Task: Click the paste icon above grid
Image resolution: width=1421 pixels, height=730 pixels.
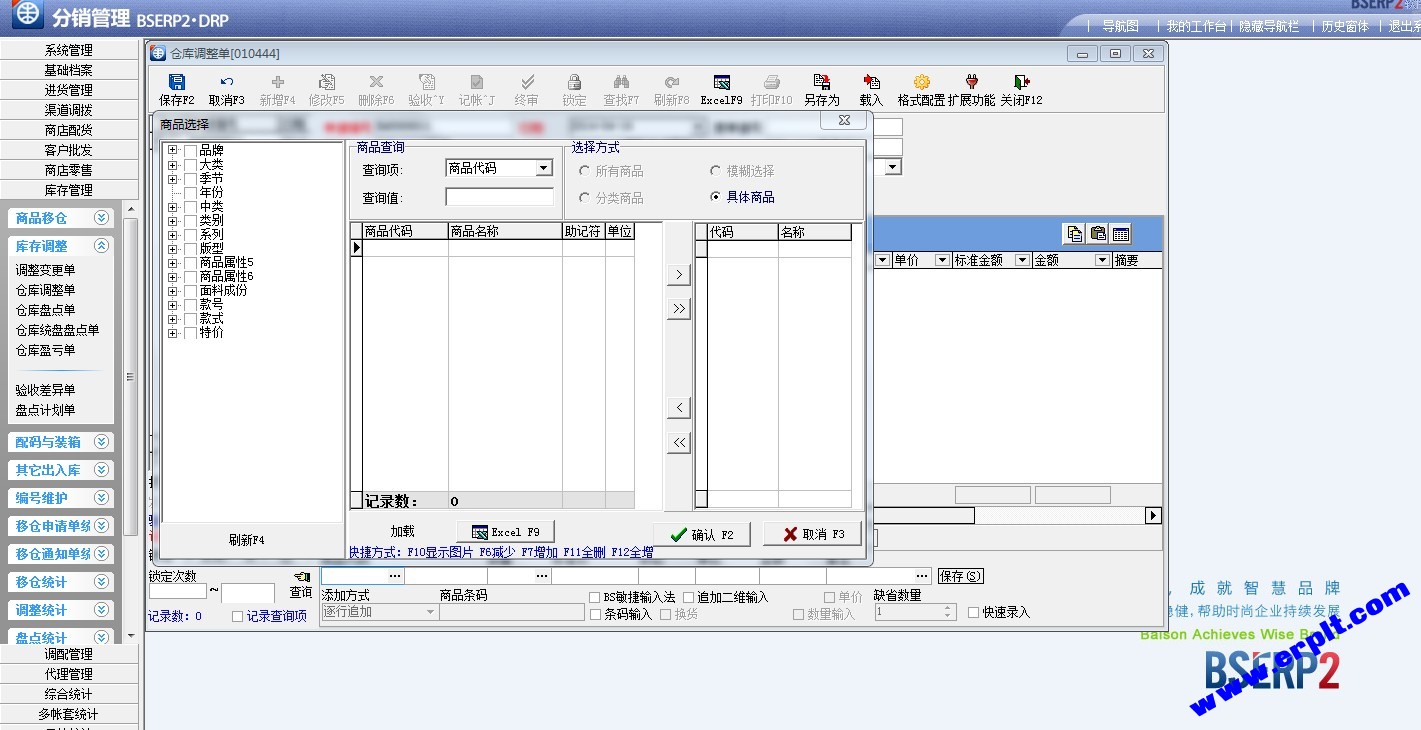Action: [1098, 233]
